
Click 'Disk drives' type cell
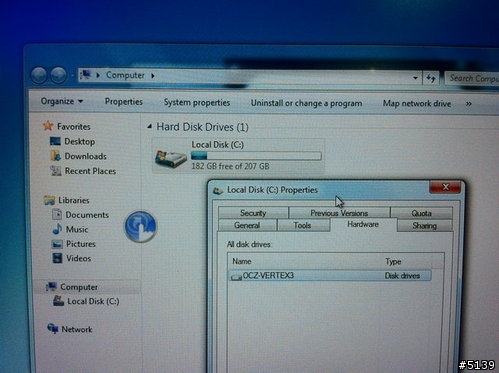click(x=402, y=276)
